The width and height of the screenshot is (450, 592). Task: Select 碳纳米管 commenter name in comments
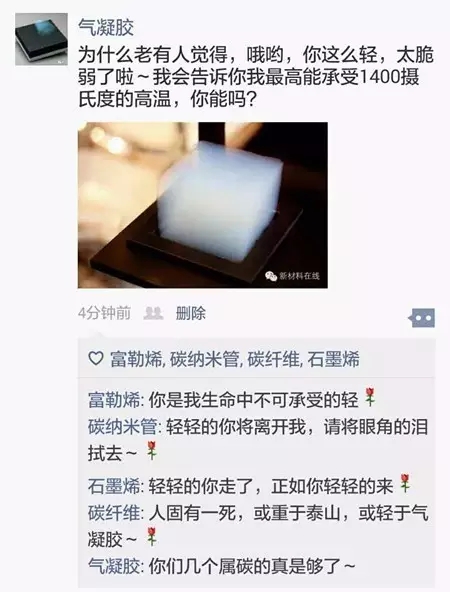pyautogui.click(x=123, y=427)
